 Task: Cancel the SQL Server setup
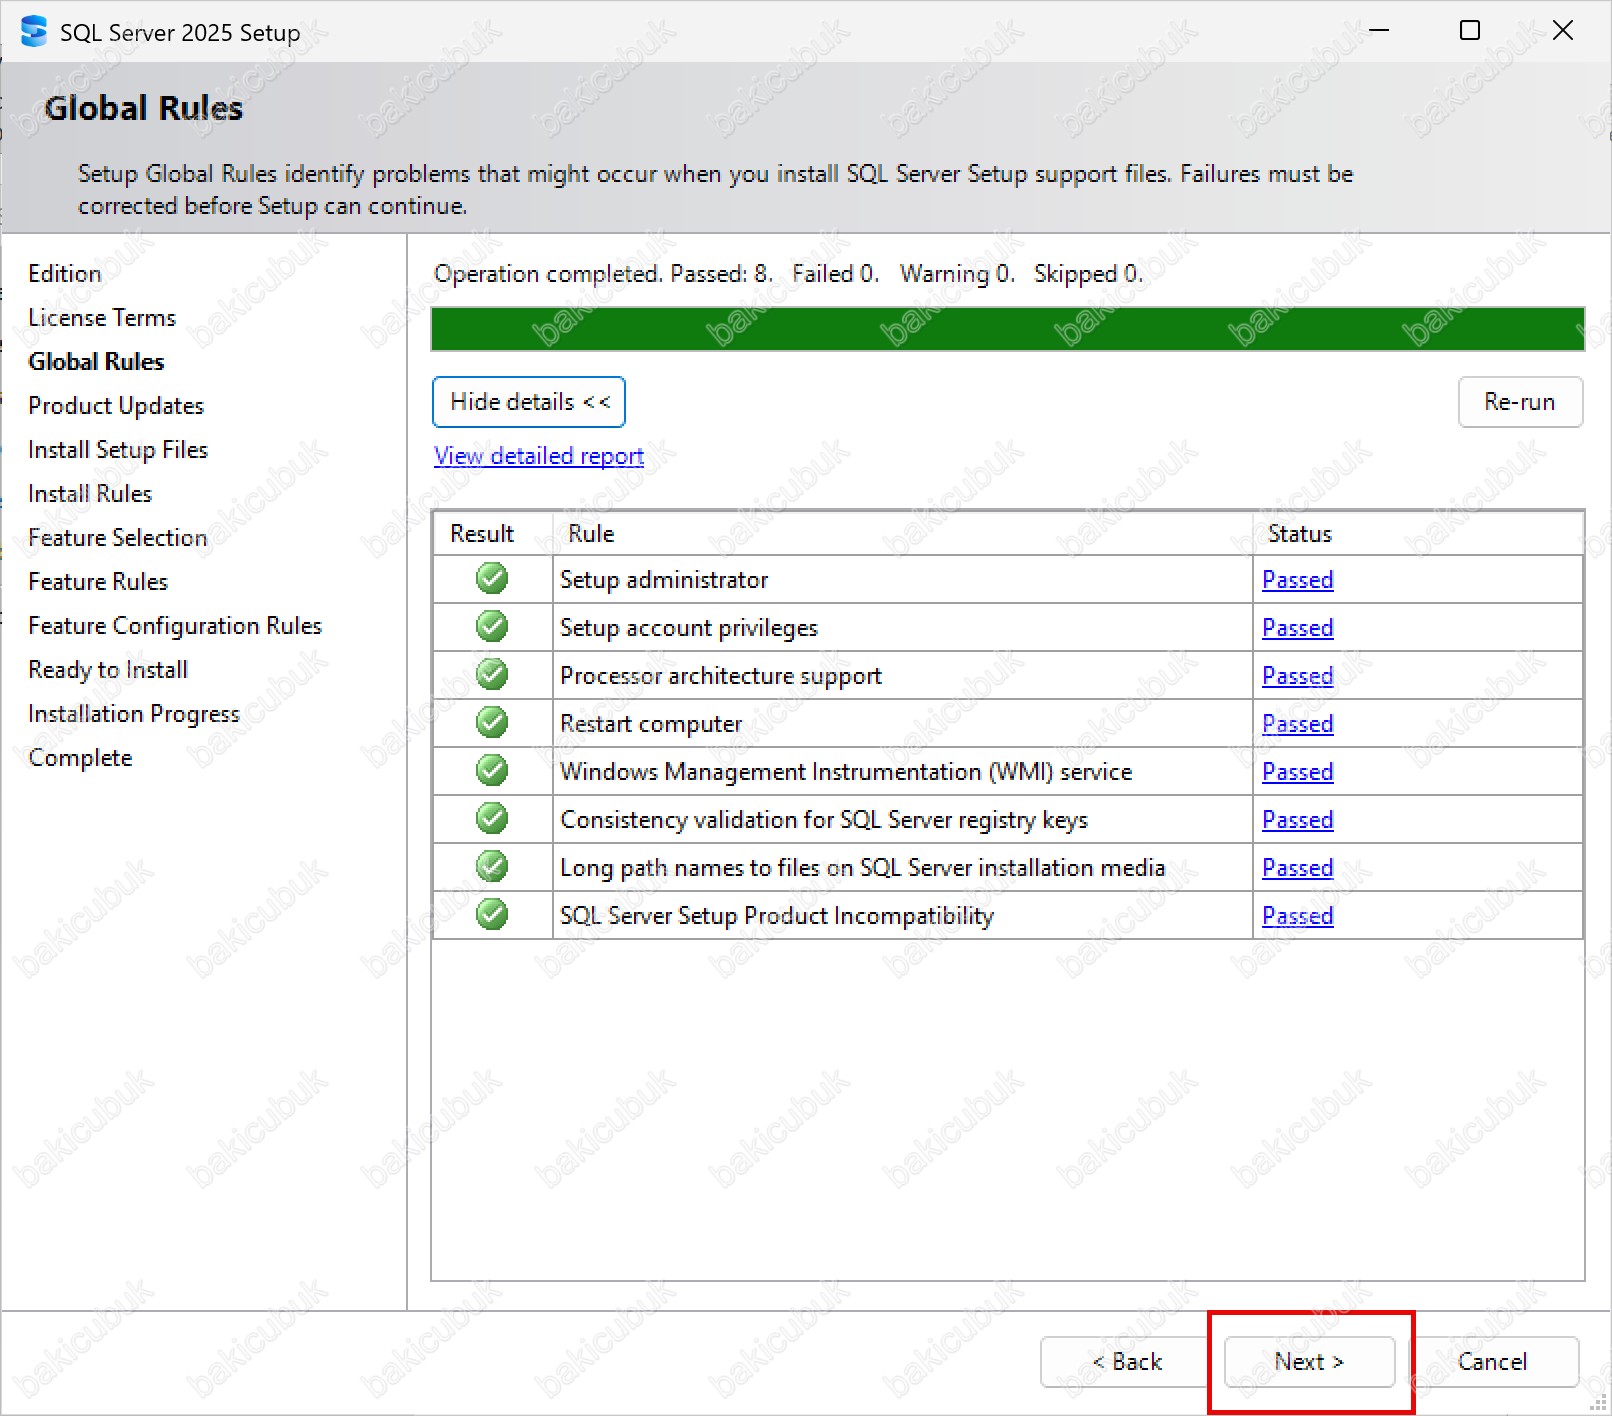point(1492,1362)
